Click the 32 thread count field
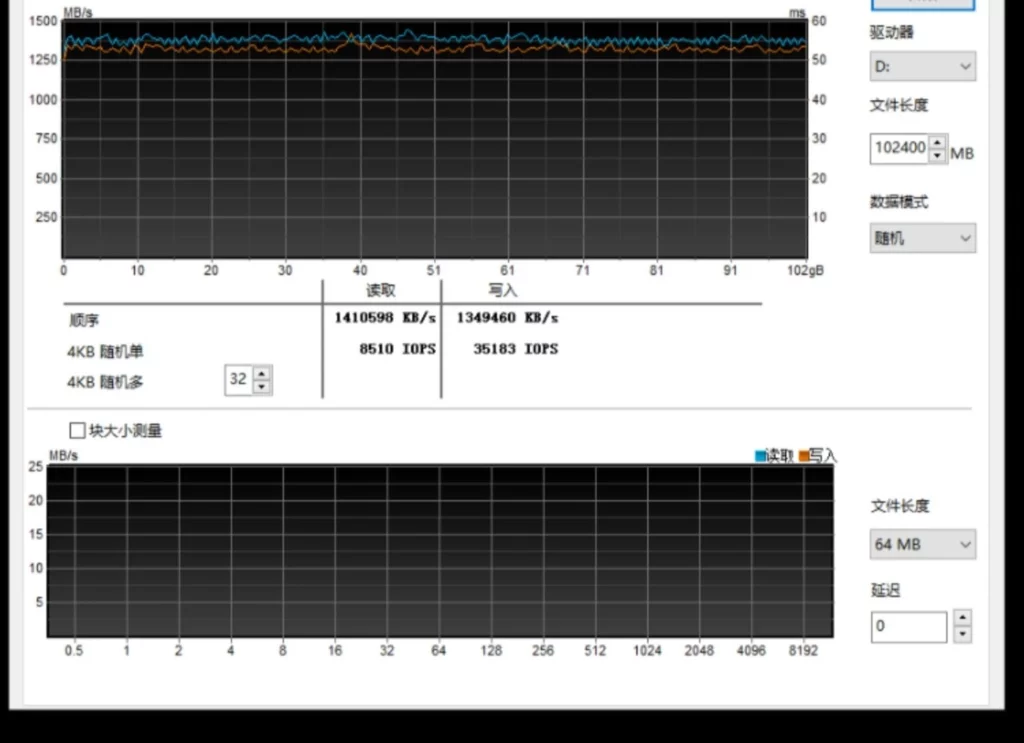Viewport: 1024px width, 743px height. (x=238, y=379)
